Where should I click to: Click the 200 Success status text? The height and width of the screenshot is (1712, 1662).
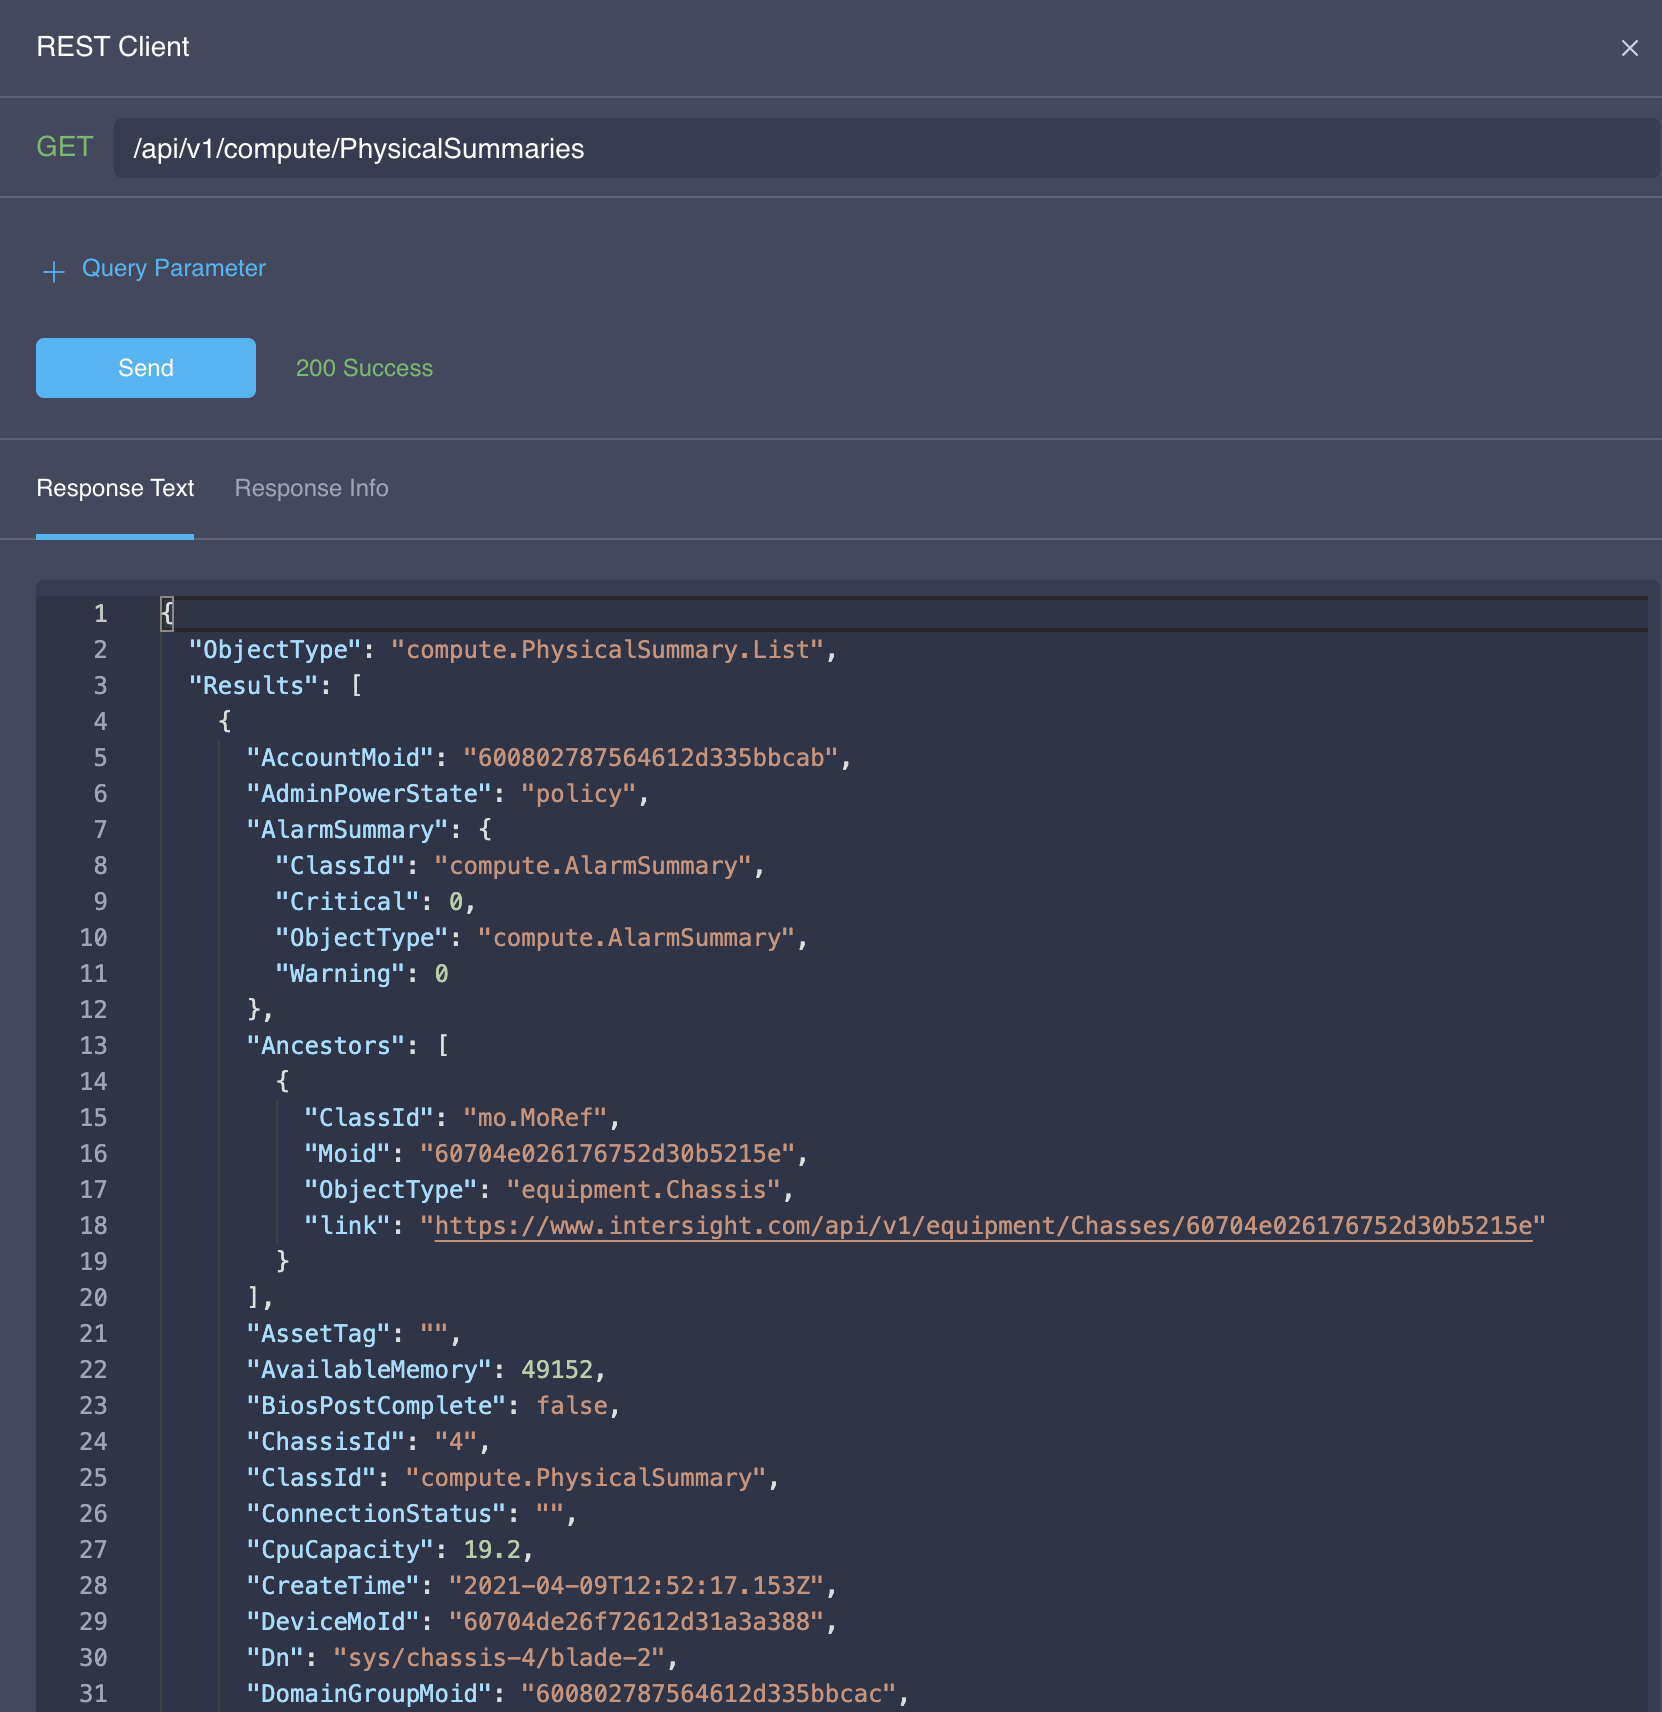point(364,368)
